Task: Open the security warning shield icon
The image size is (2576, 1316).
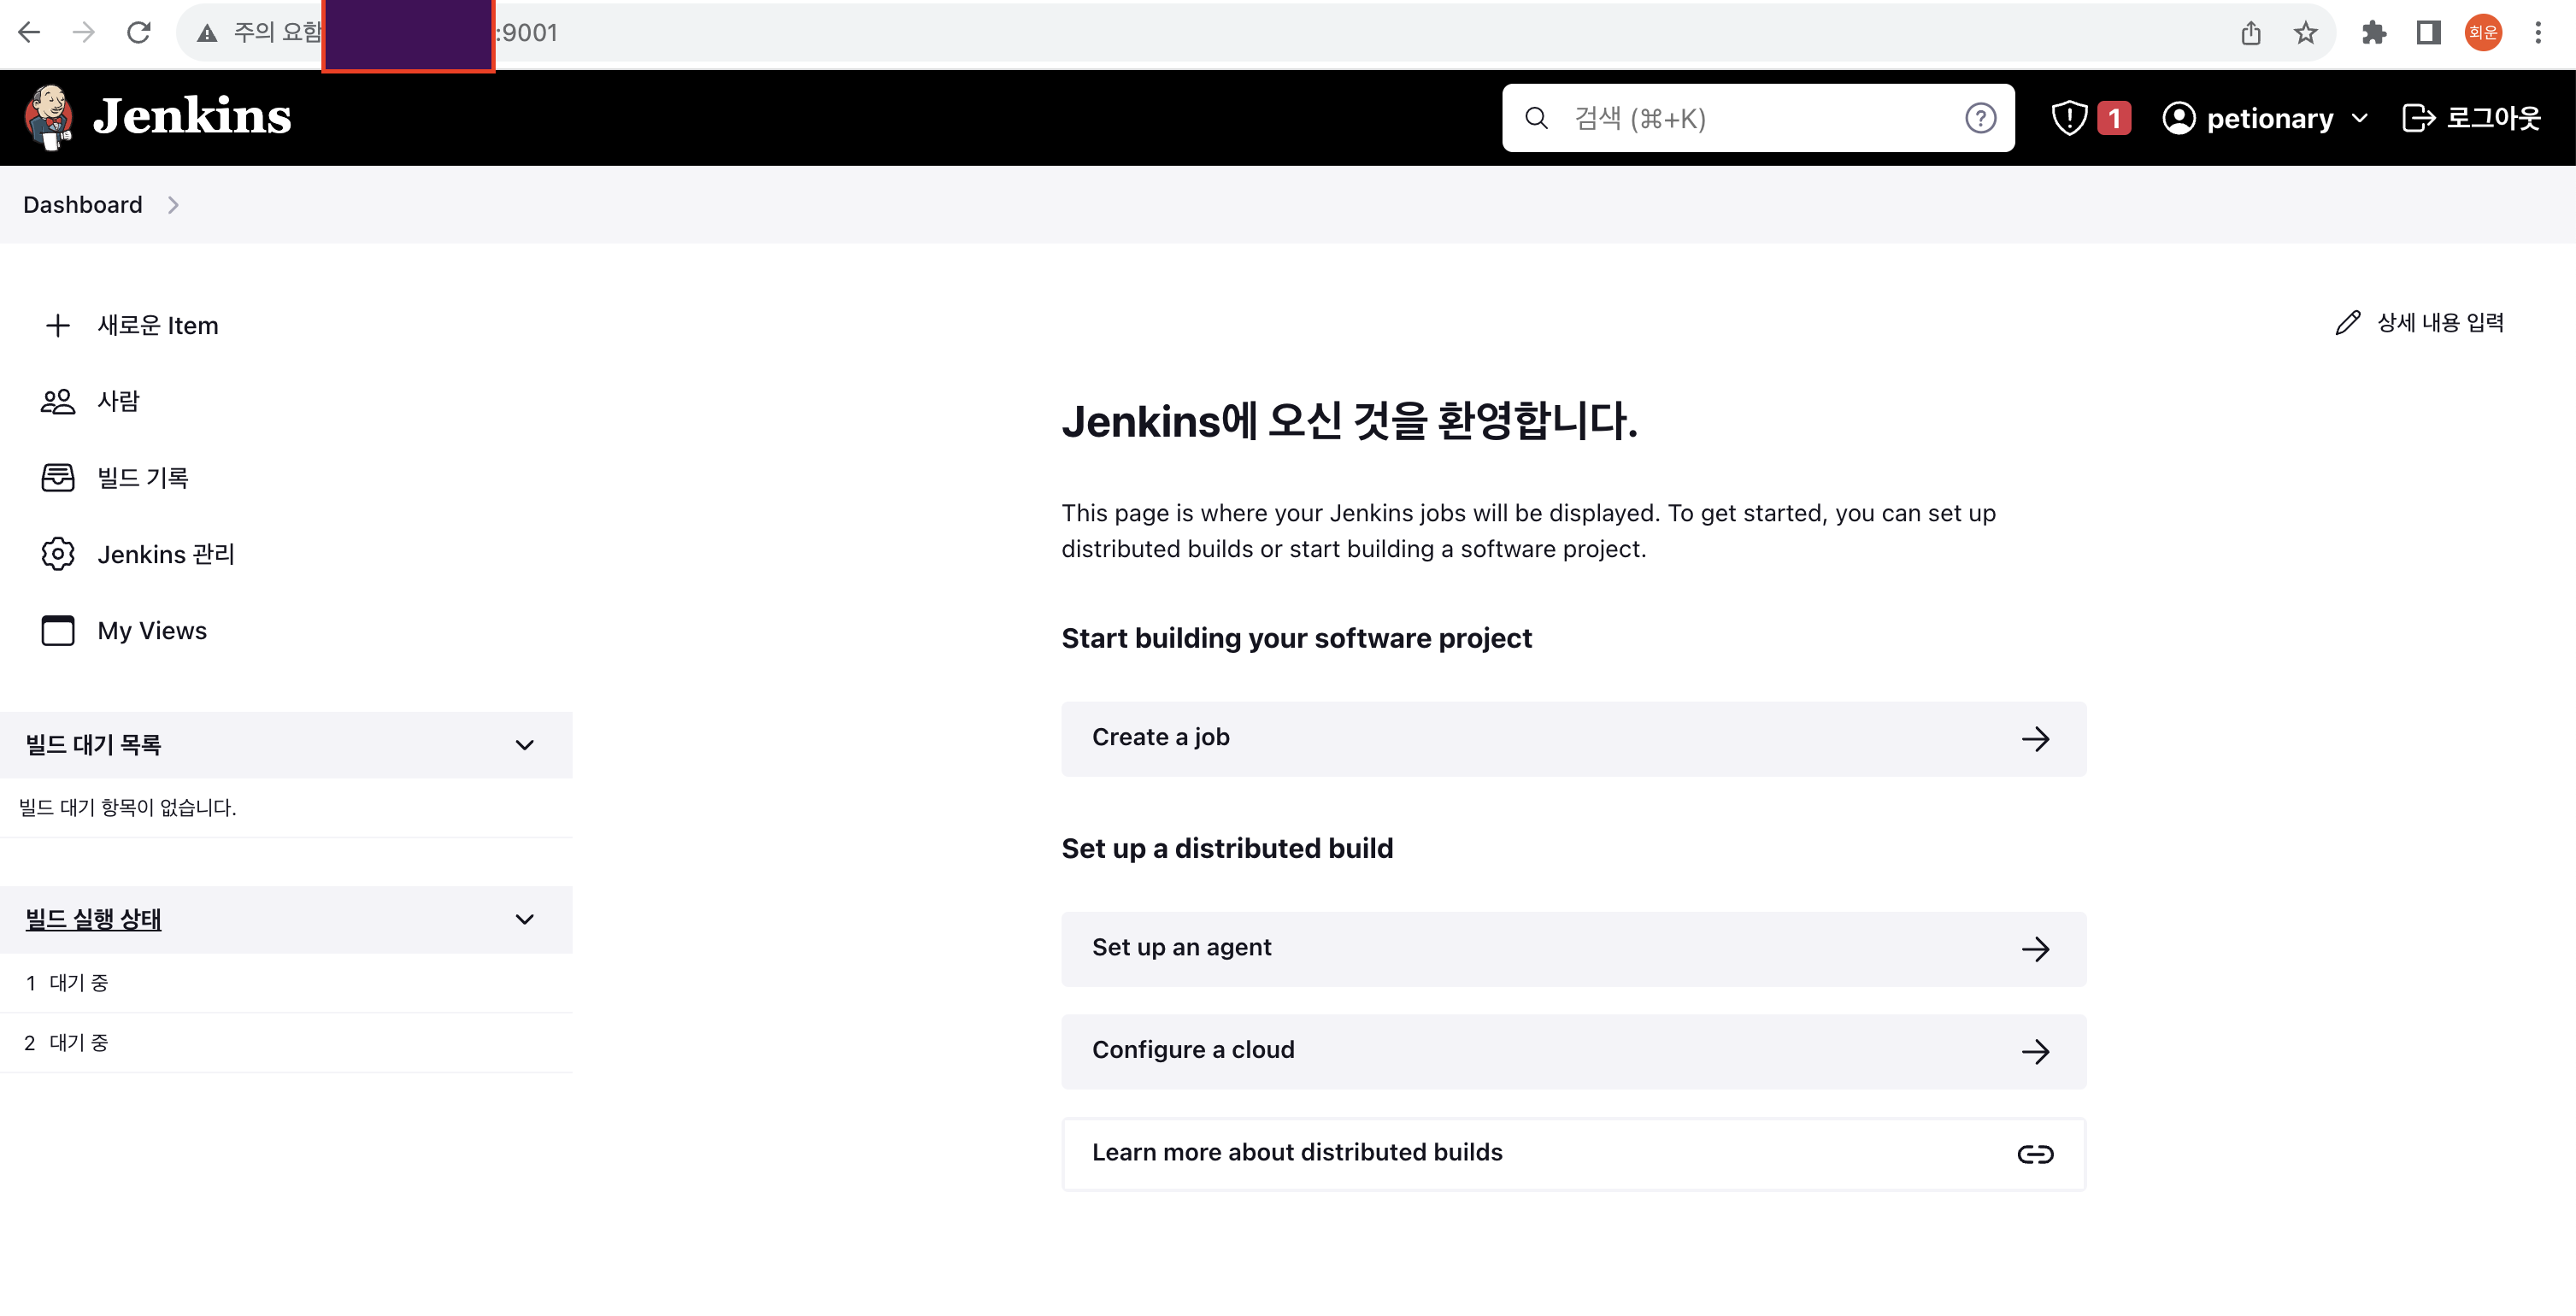Action: point(2068,118)
